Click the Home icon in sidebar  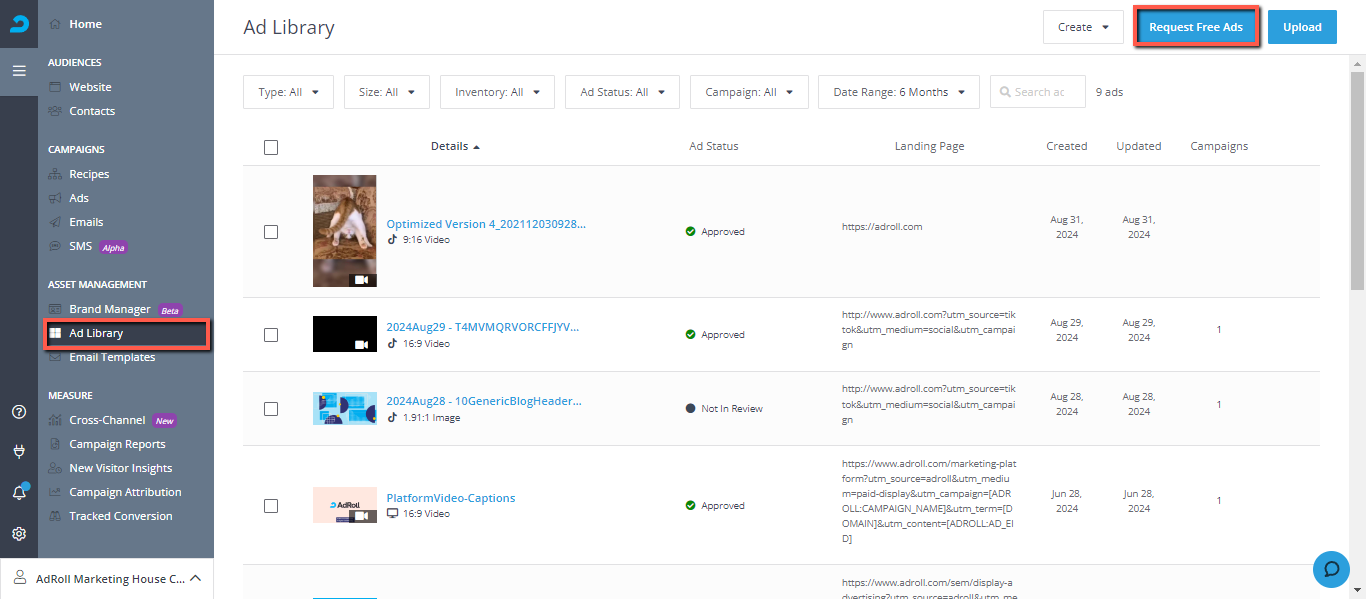(x=55, y=24)
